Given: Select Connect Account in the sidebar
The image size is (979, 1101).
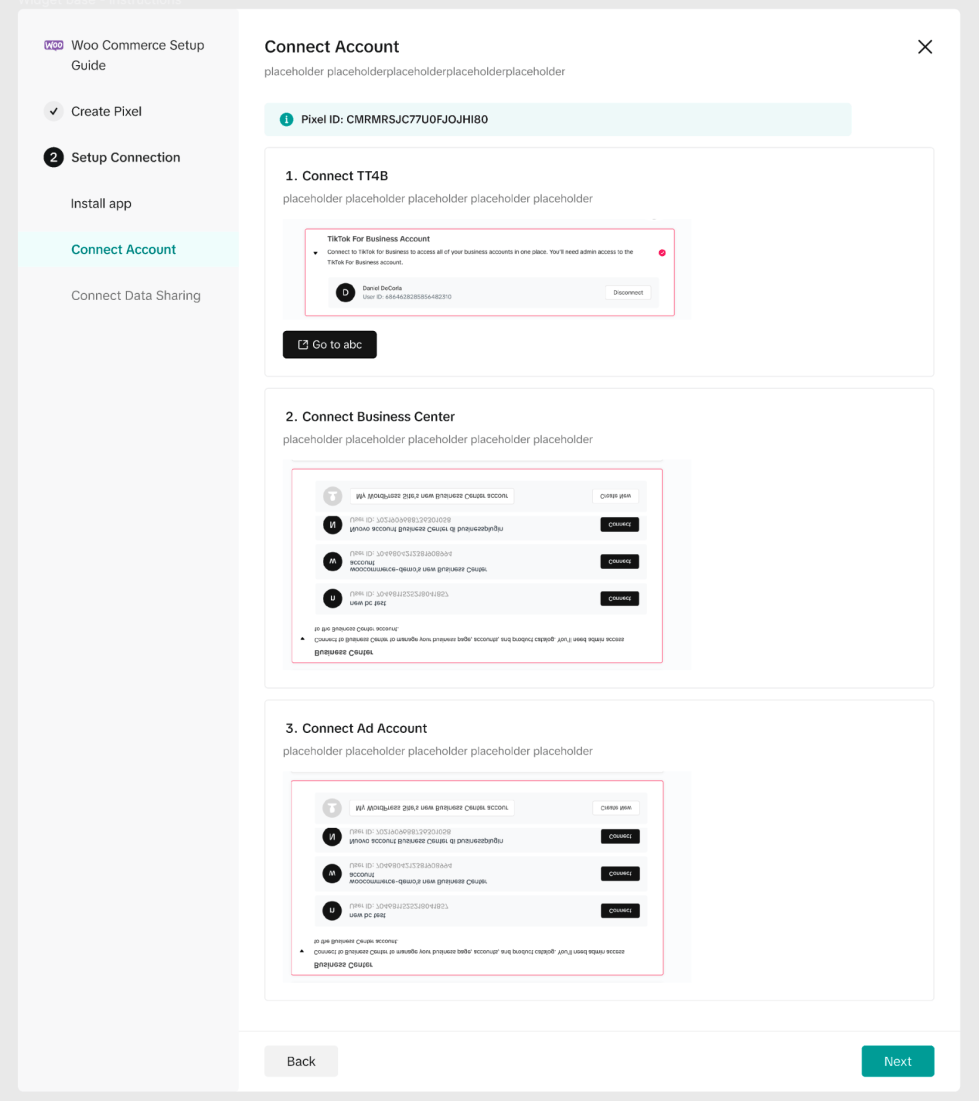Looking at the screenshot, I should point(123,250).
